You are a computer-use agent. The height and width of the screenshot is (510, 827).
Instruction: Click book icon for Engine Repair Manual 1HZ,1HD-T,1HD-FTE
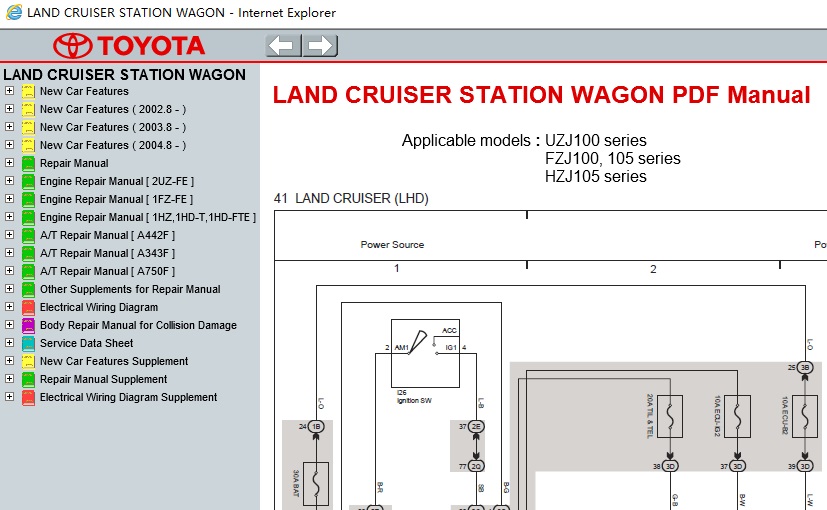click(x=28, y=217)
